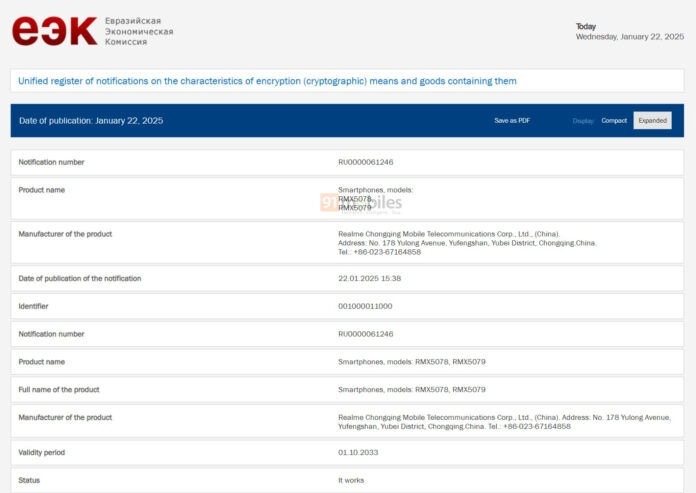
Task: Click the Identifier value 001000011000
Action: click(x=365, y=306)
